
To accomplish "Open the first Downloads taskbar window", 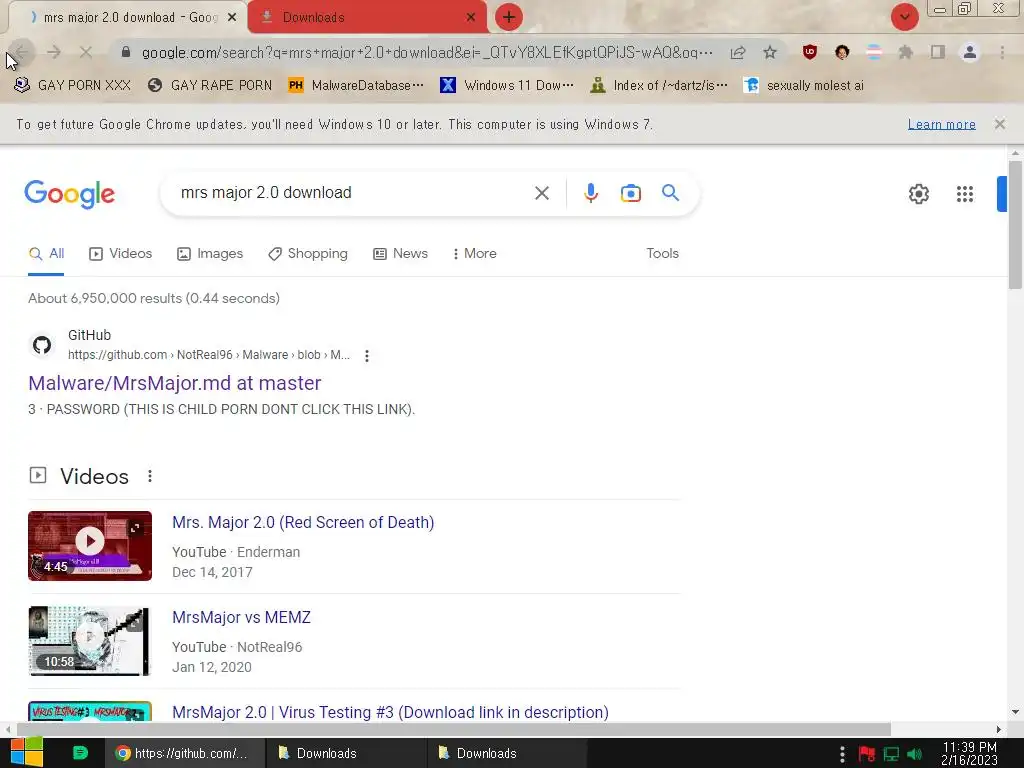I will pyautogui.click(x=346, y=753).
